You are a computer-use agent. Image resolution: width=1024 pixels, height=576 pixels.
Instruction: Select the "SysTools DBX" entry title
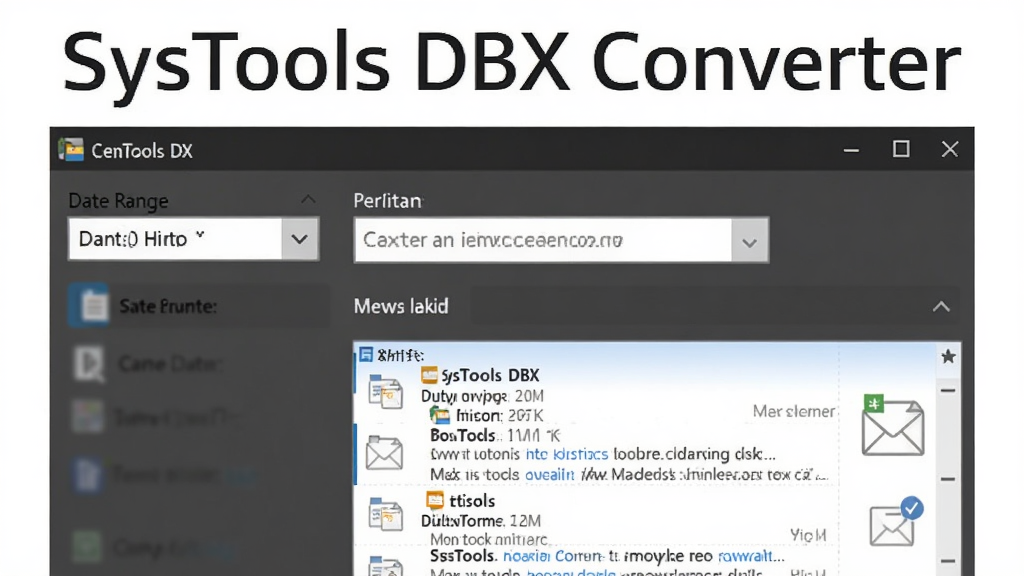click(490, 376)
